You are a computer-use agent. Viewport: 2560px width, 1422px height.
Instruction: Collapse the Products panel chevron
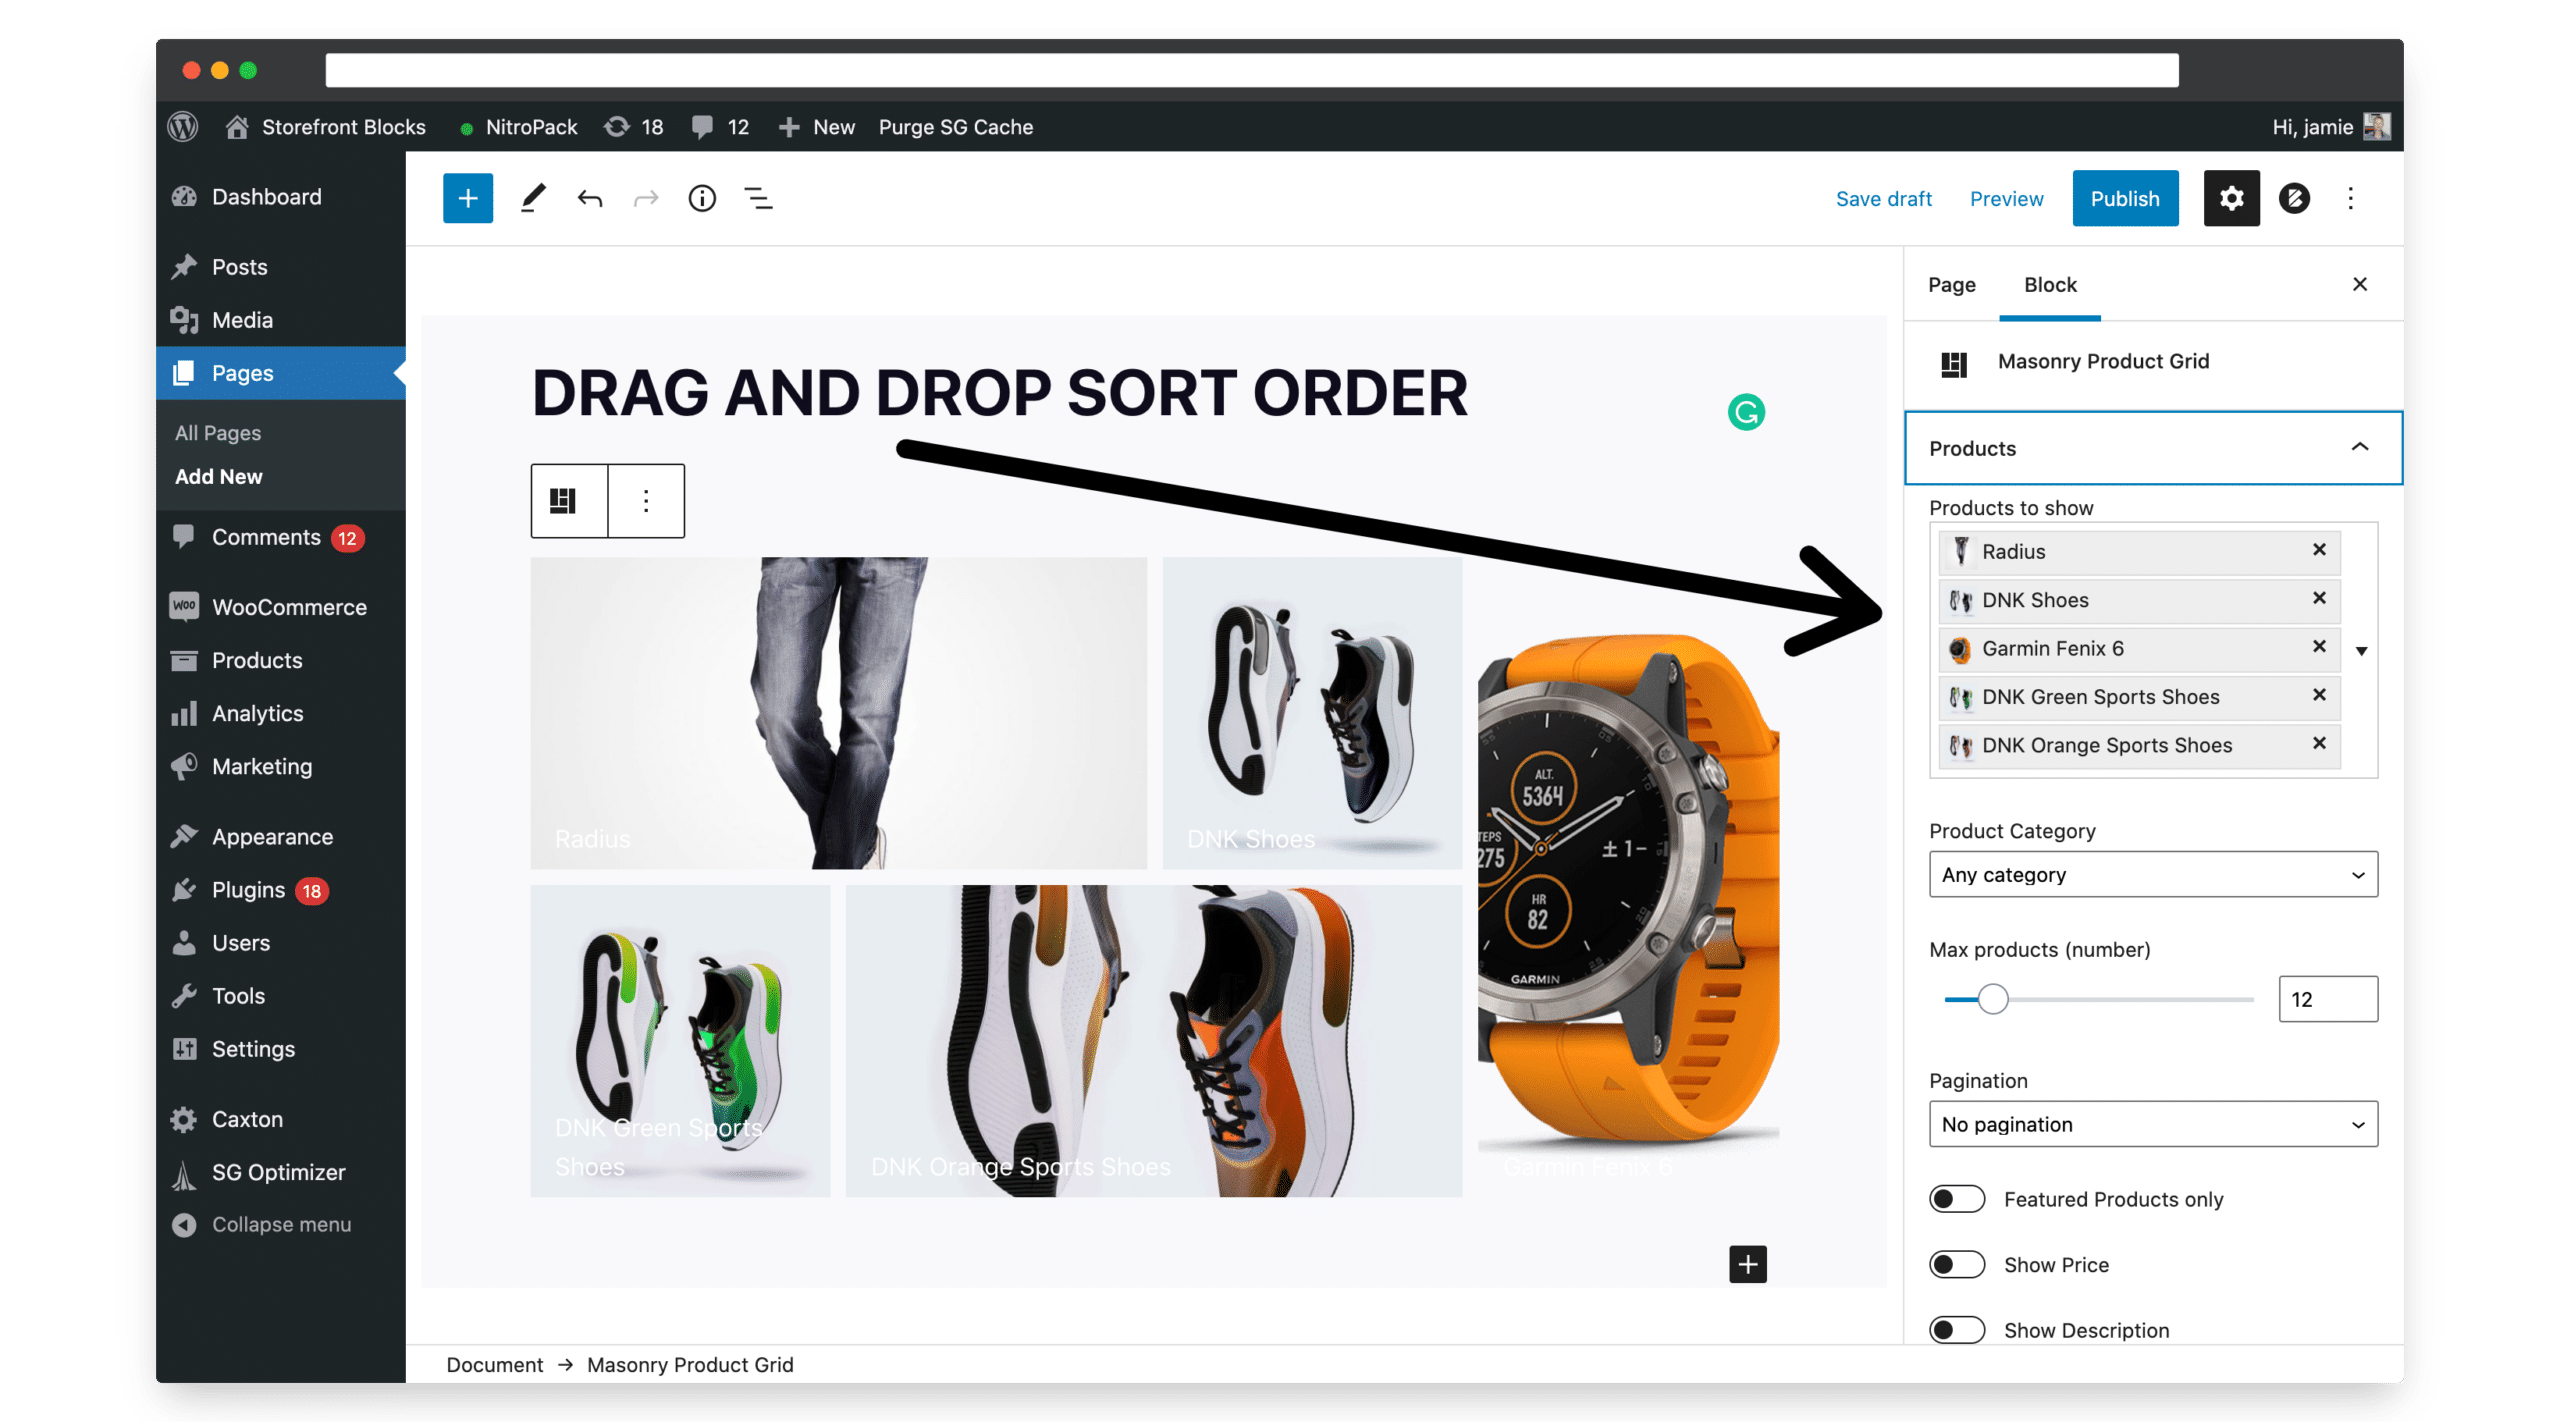coord(2359,447)
